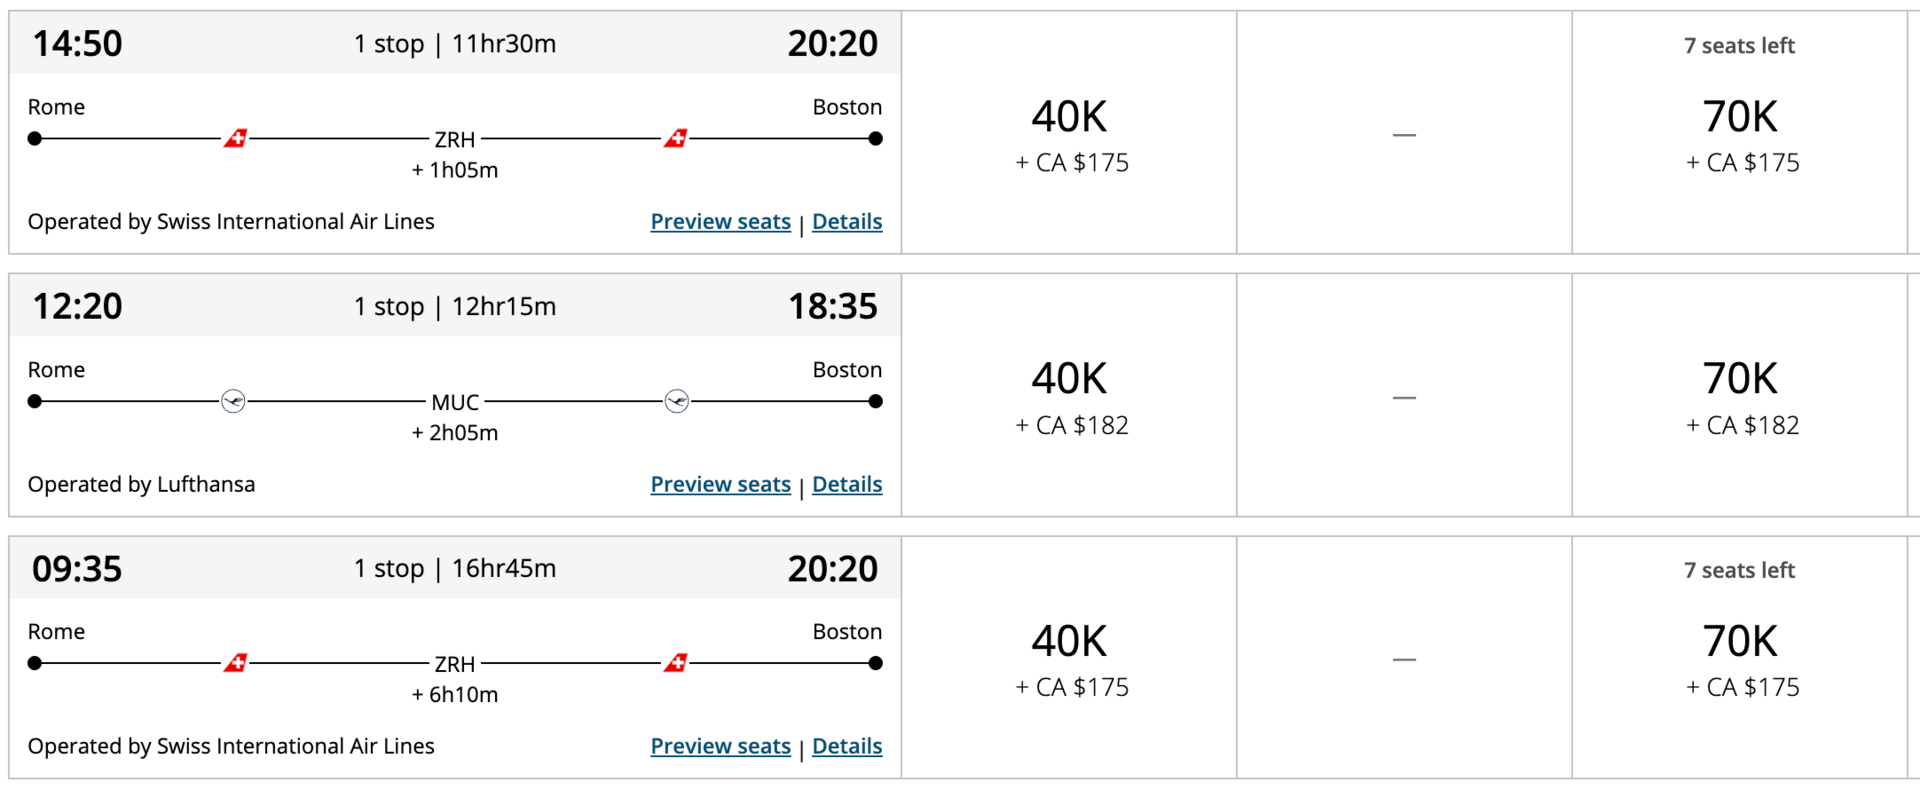
Task: Pick the 70K + CA $182 Lufthansa fare
Action: [x=1740, y=396]
